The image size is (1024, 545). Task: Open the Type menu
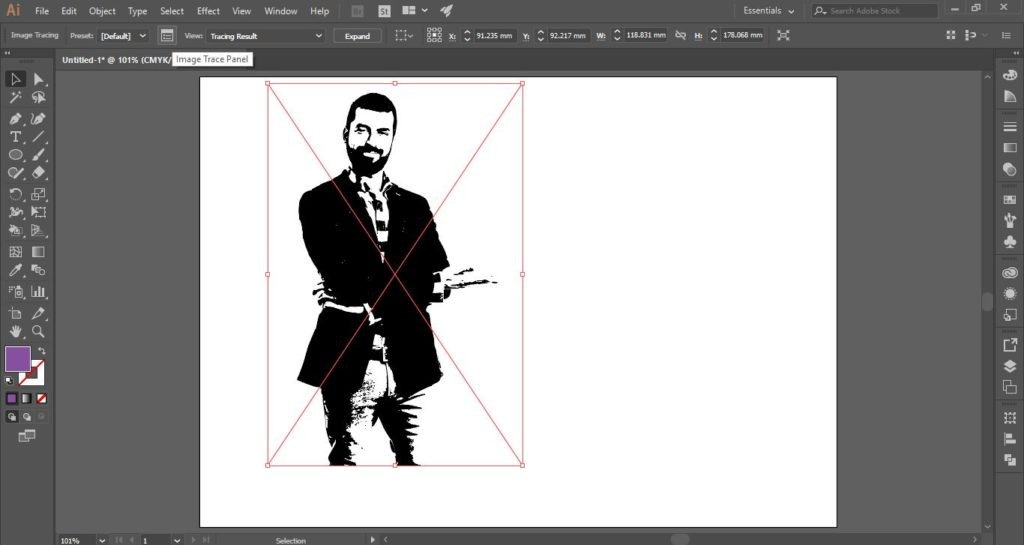click(137, 11)
